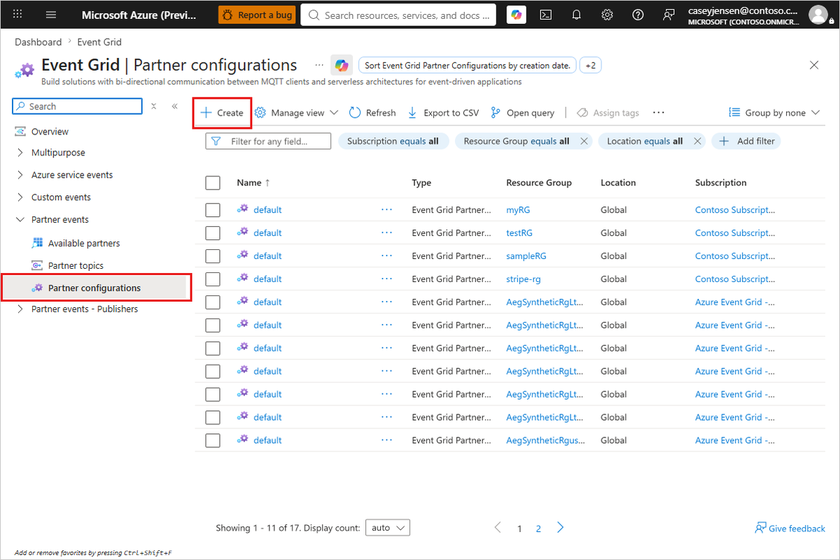Click the sidebar Search box
Screen dimensions: 840x560
click(77, 106)
